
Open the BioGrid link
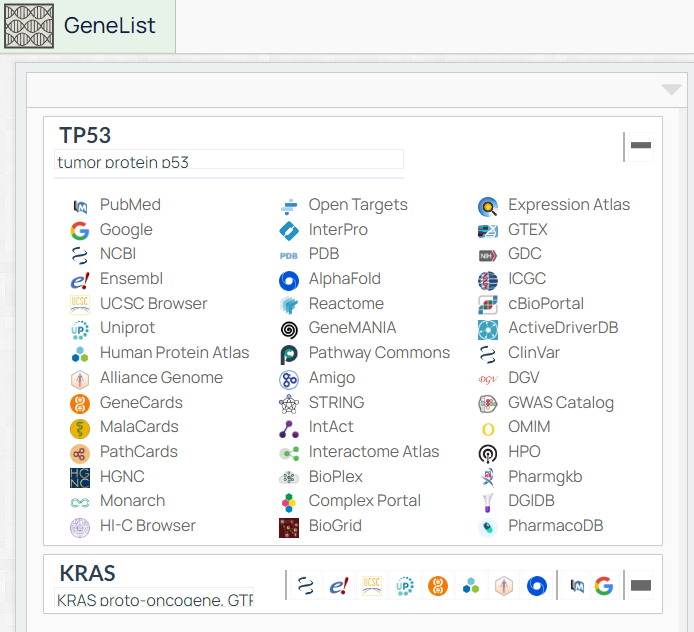(x=335, y=525)
